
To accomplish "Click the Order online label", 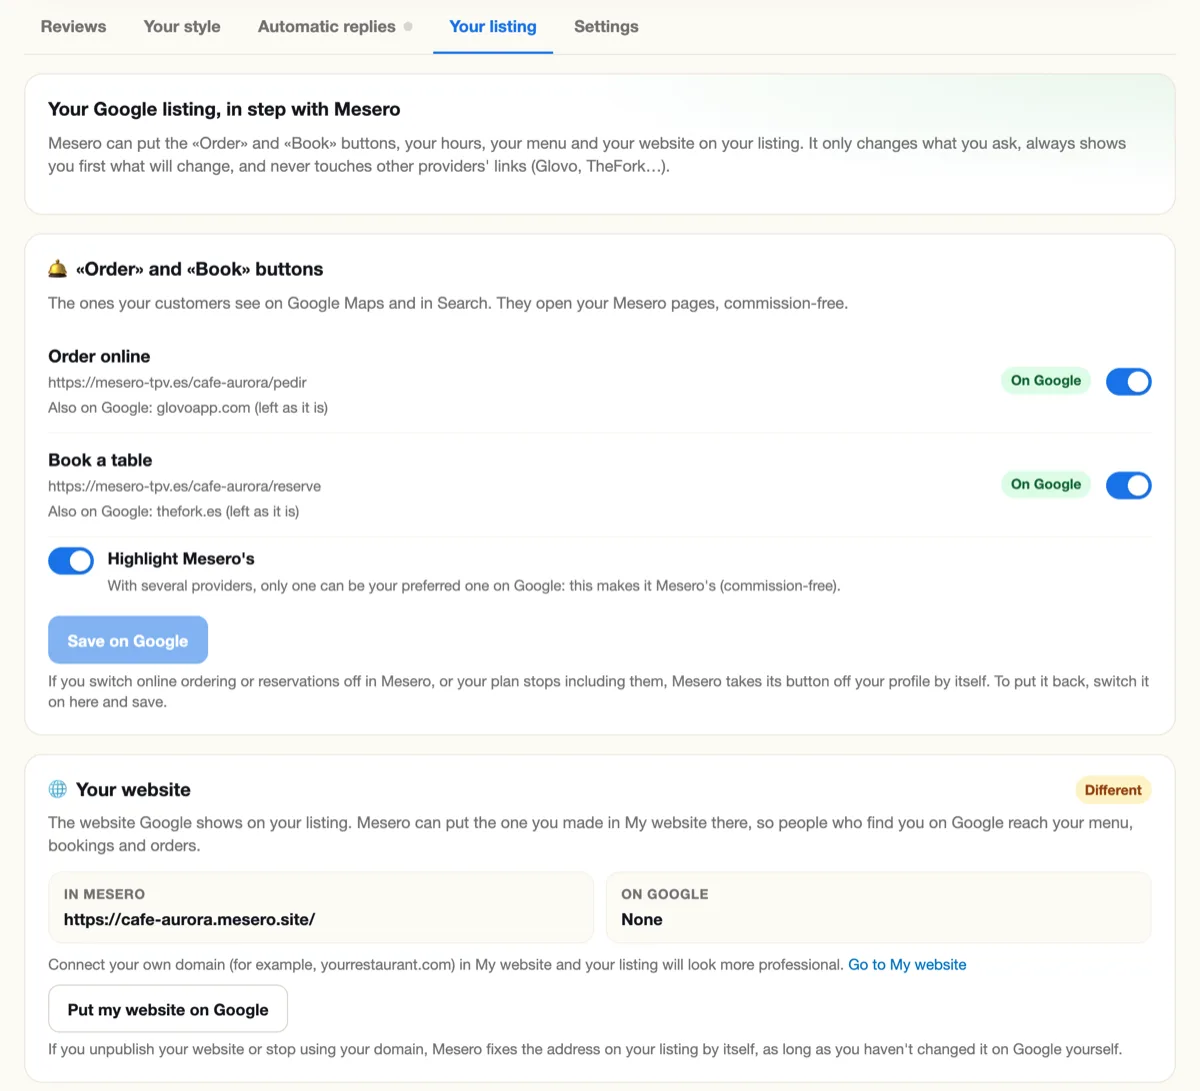I will point(99,356).
